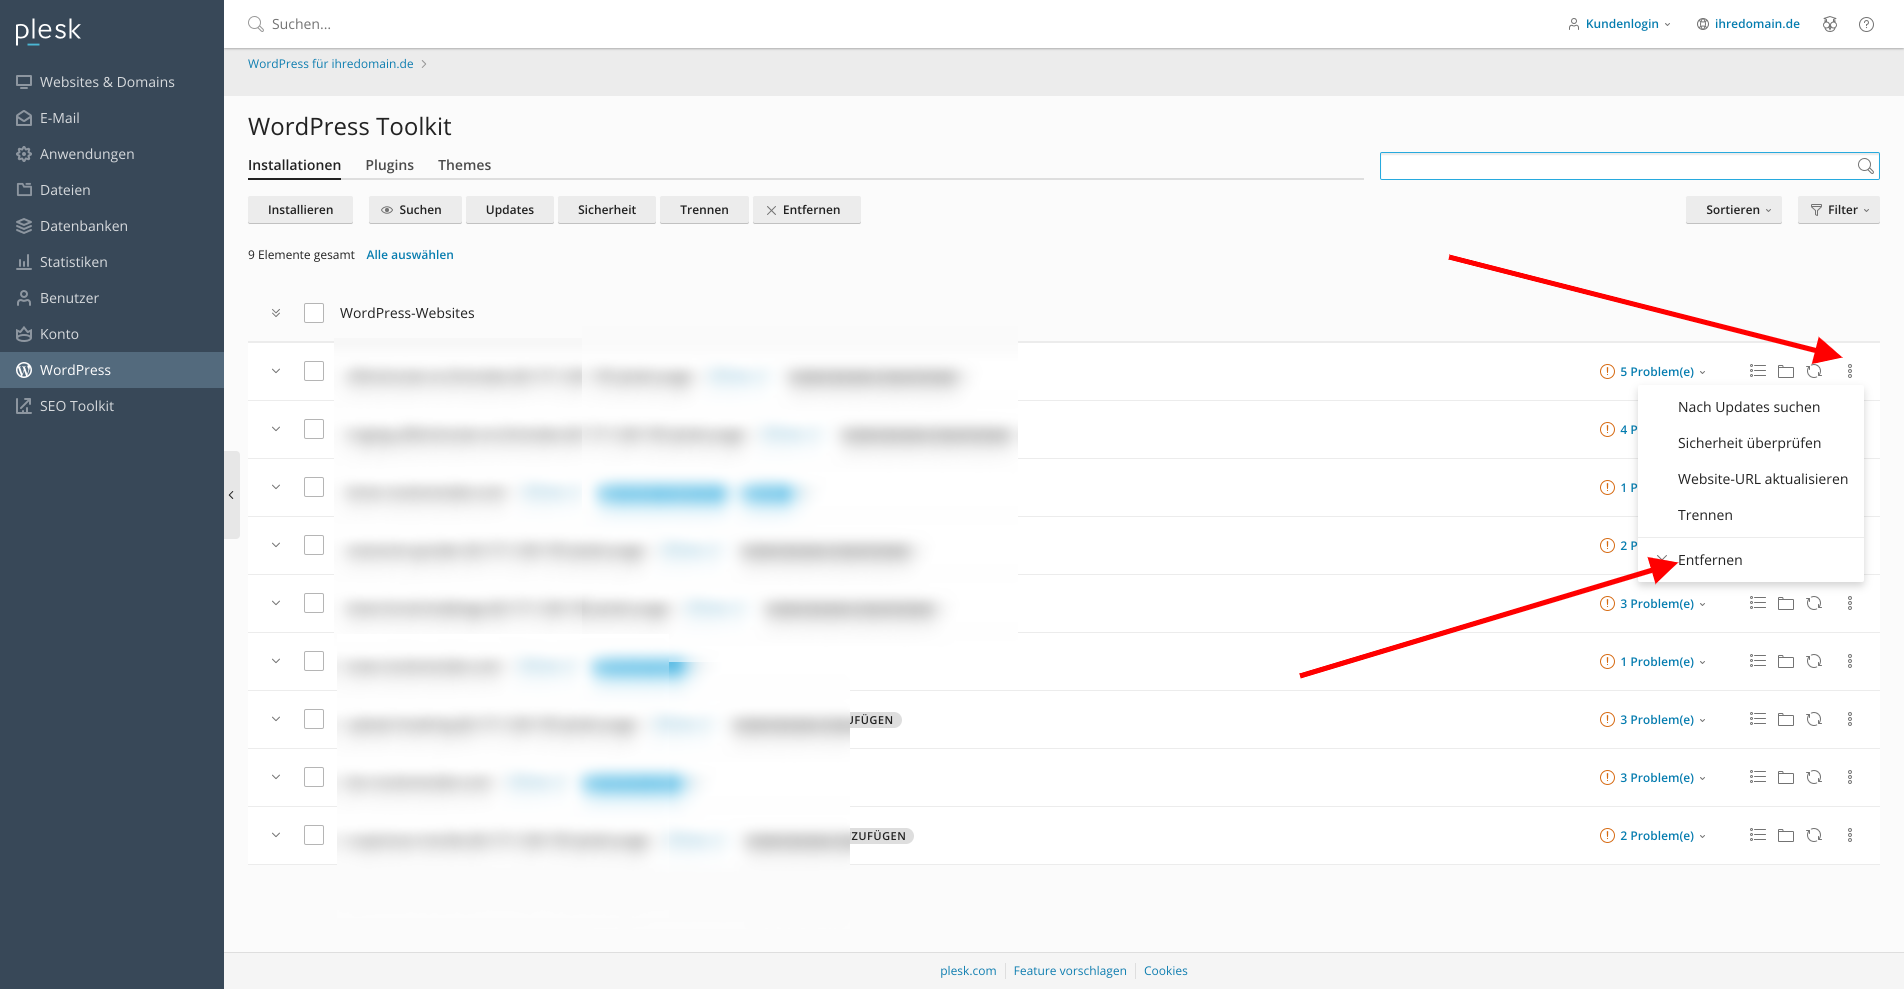Select the Installationen tab
Viewport: 1904px width, 989px height.
[294, 165]
